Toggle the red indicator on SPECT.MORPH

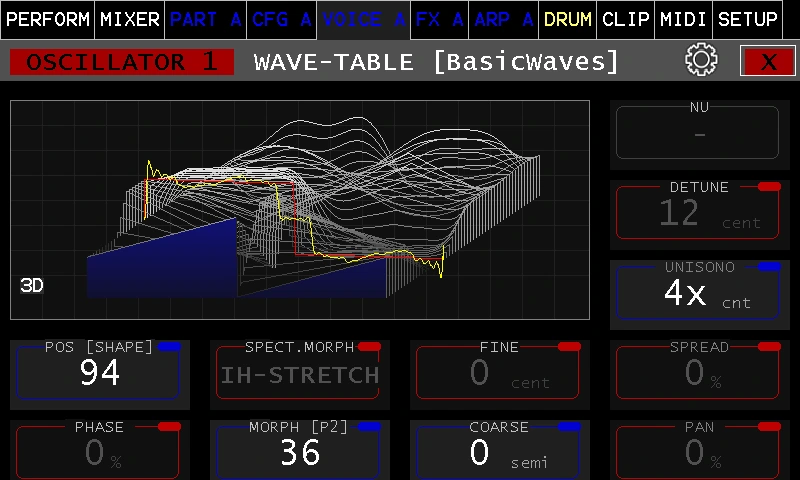coord(369,347)
